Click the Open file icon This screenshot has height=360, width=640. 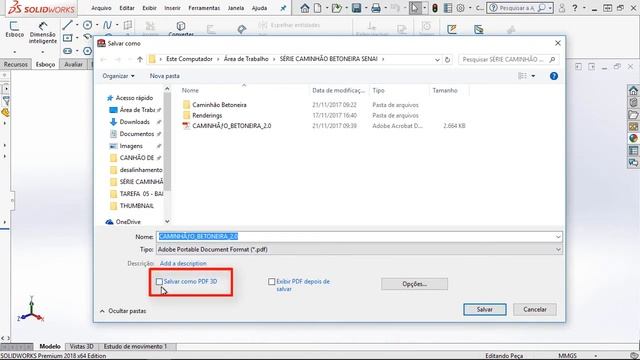(336, 8)
